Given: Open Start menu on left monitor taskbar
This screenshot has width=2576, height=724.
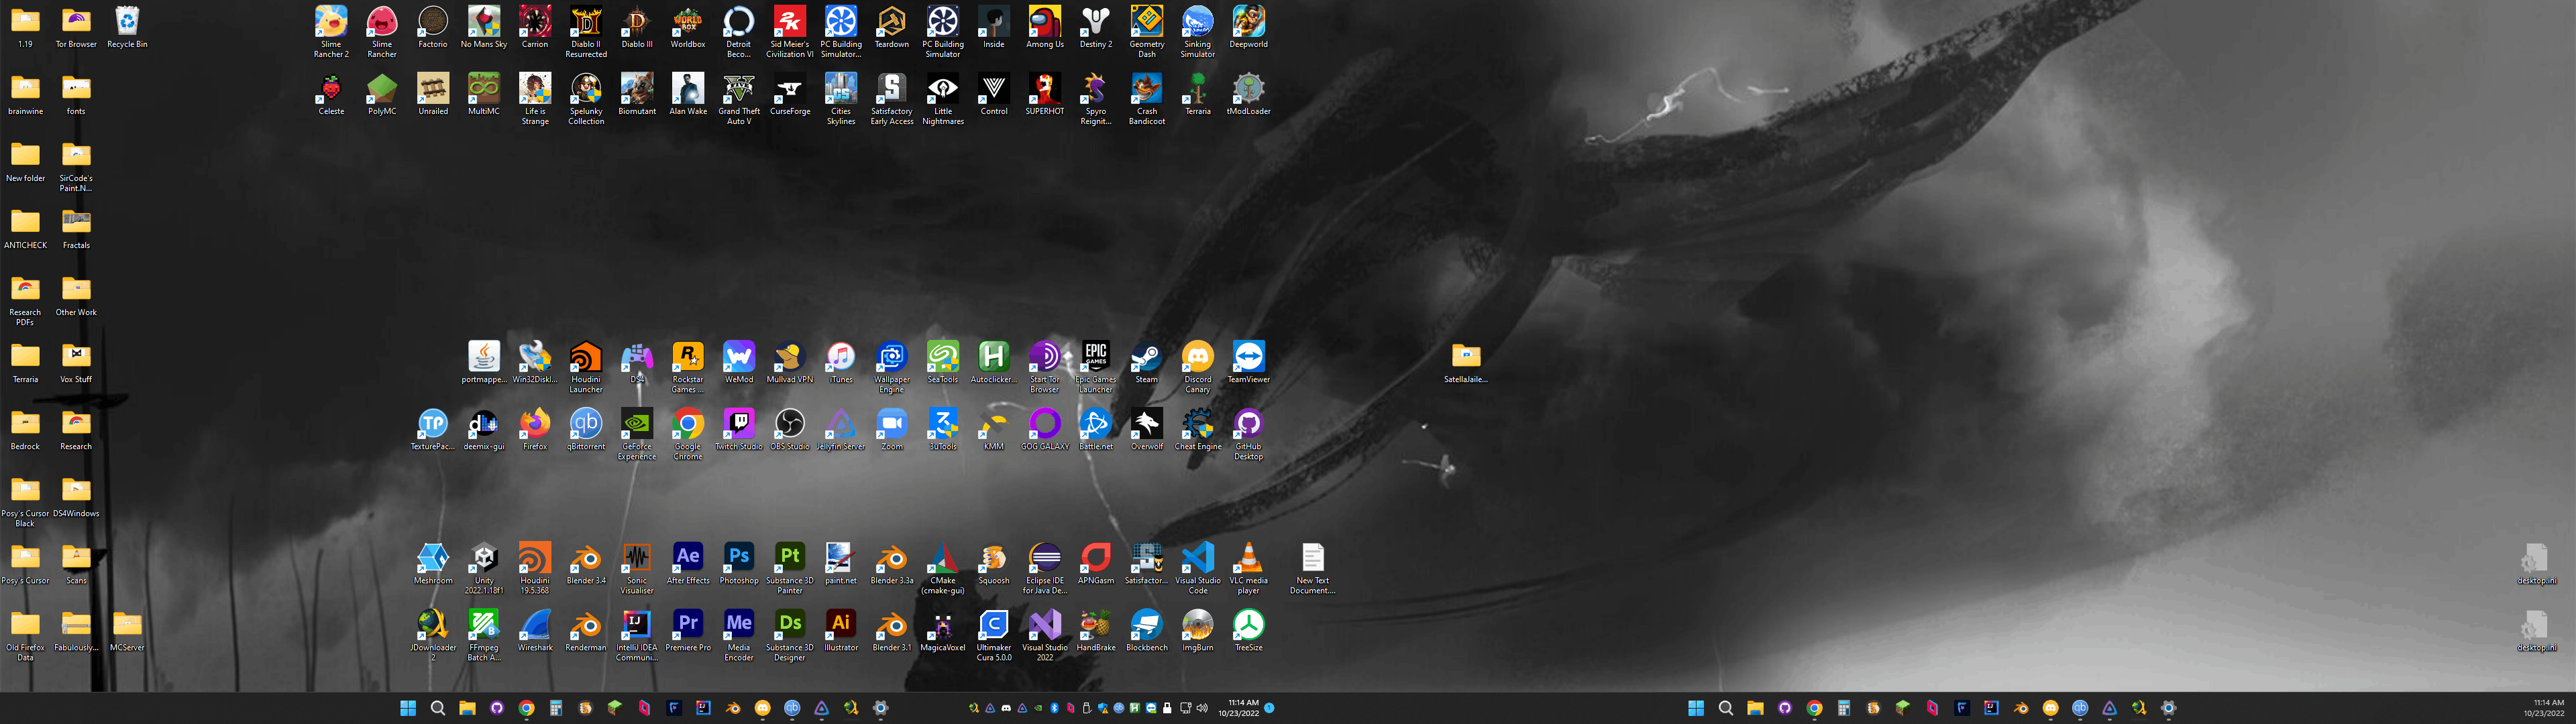Looking at the screenshot, I should (408, 708).
